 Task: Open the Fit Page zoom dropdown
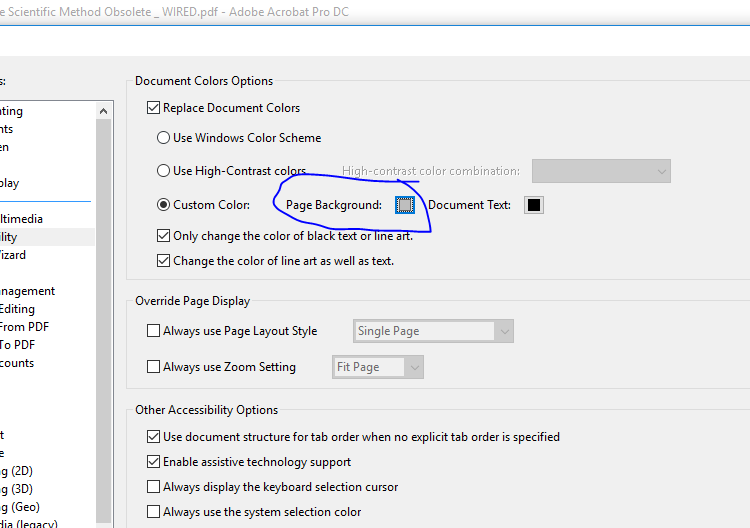378,367
